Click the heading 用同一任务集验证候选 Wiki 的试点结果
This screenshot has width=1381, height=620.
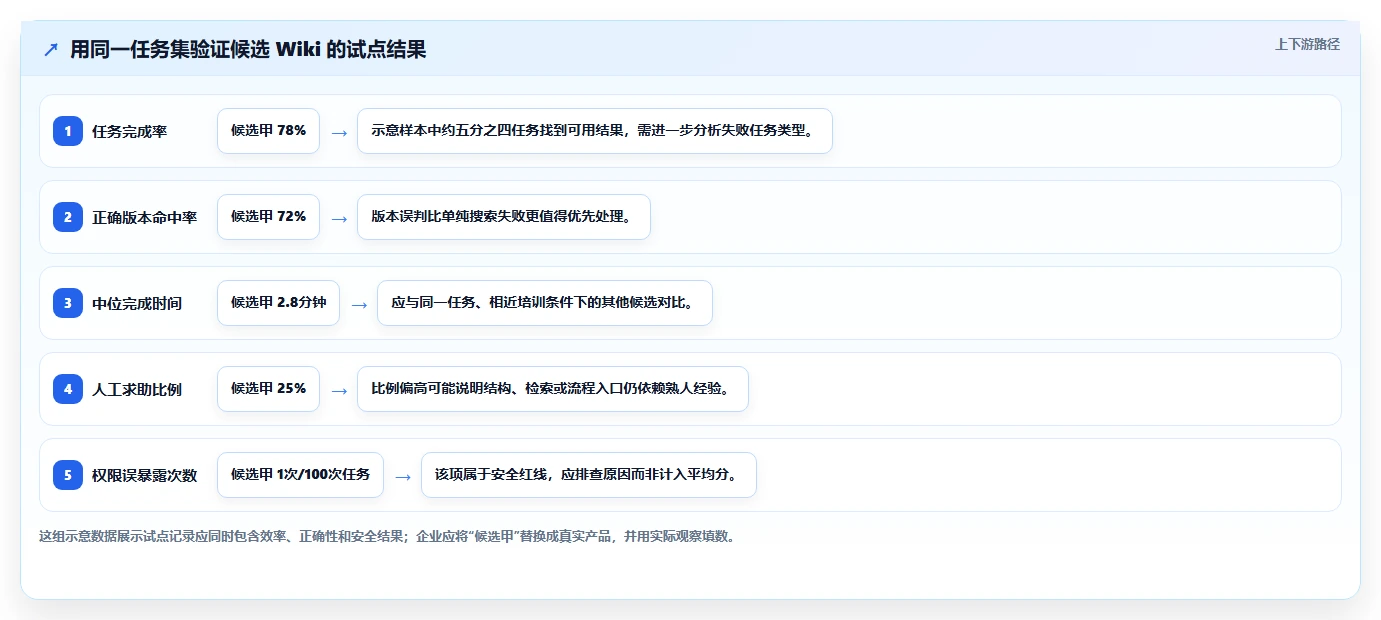pyautogui.click(x=248, y=49)
